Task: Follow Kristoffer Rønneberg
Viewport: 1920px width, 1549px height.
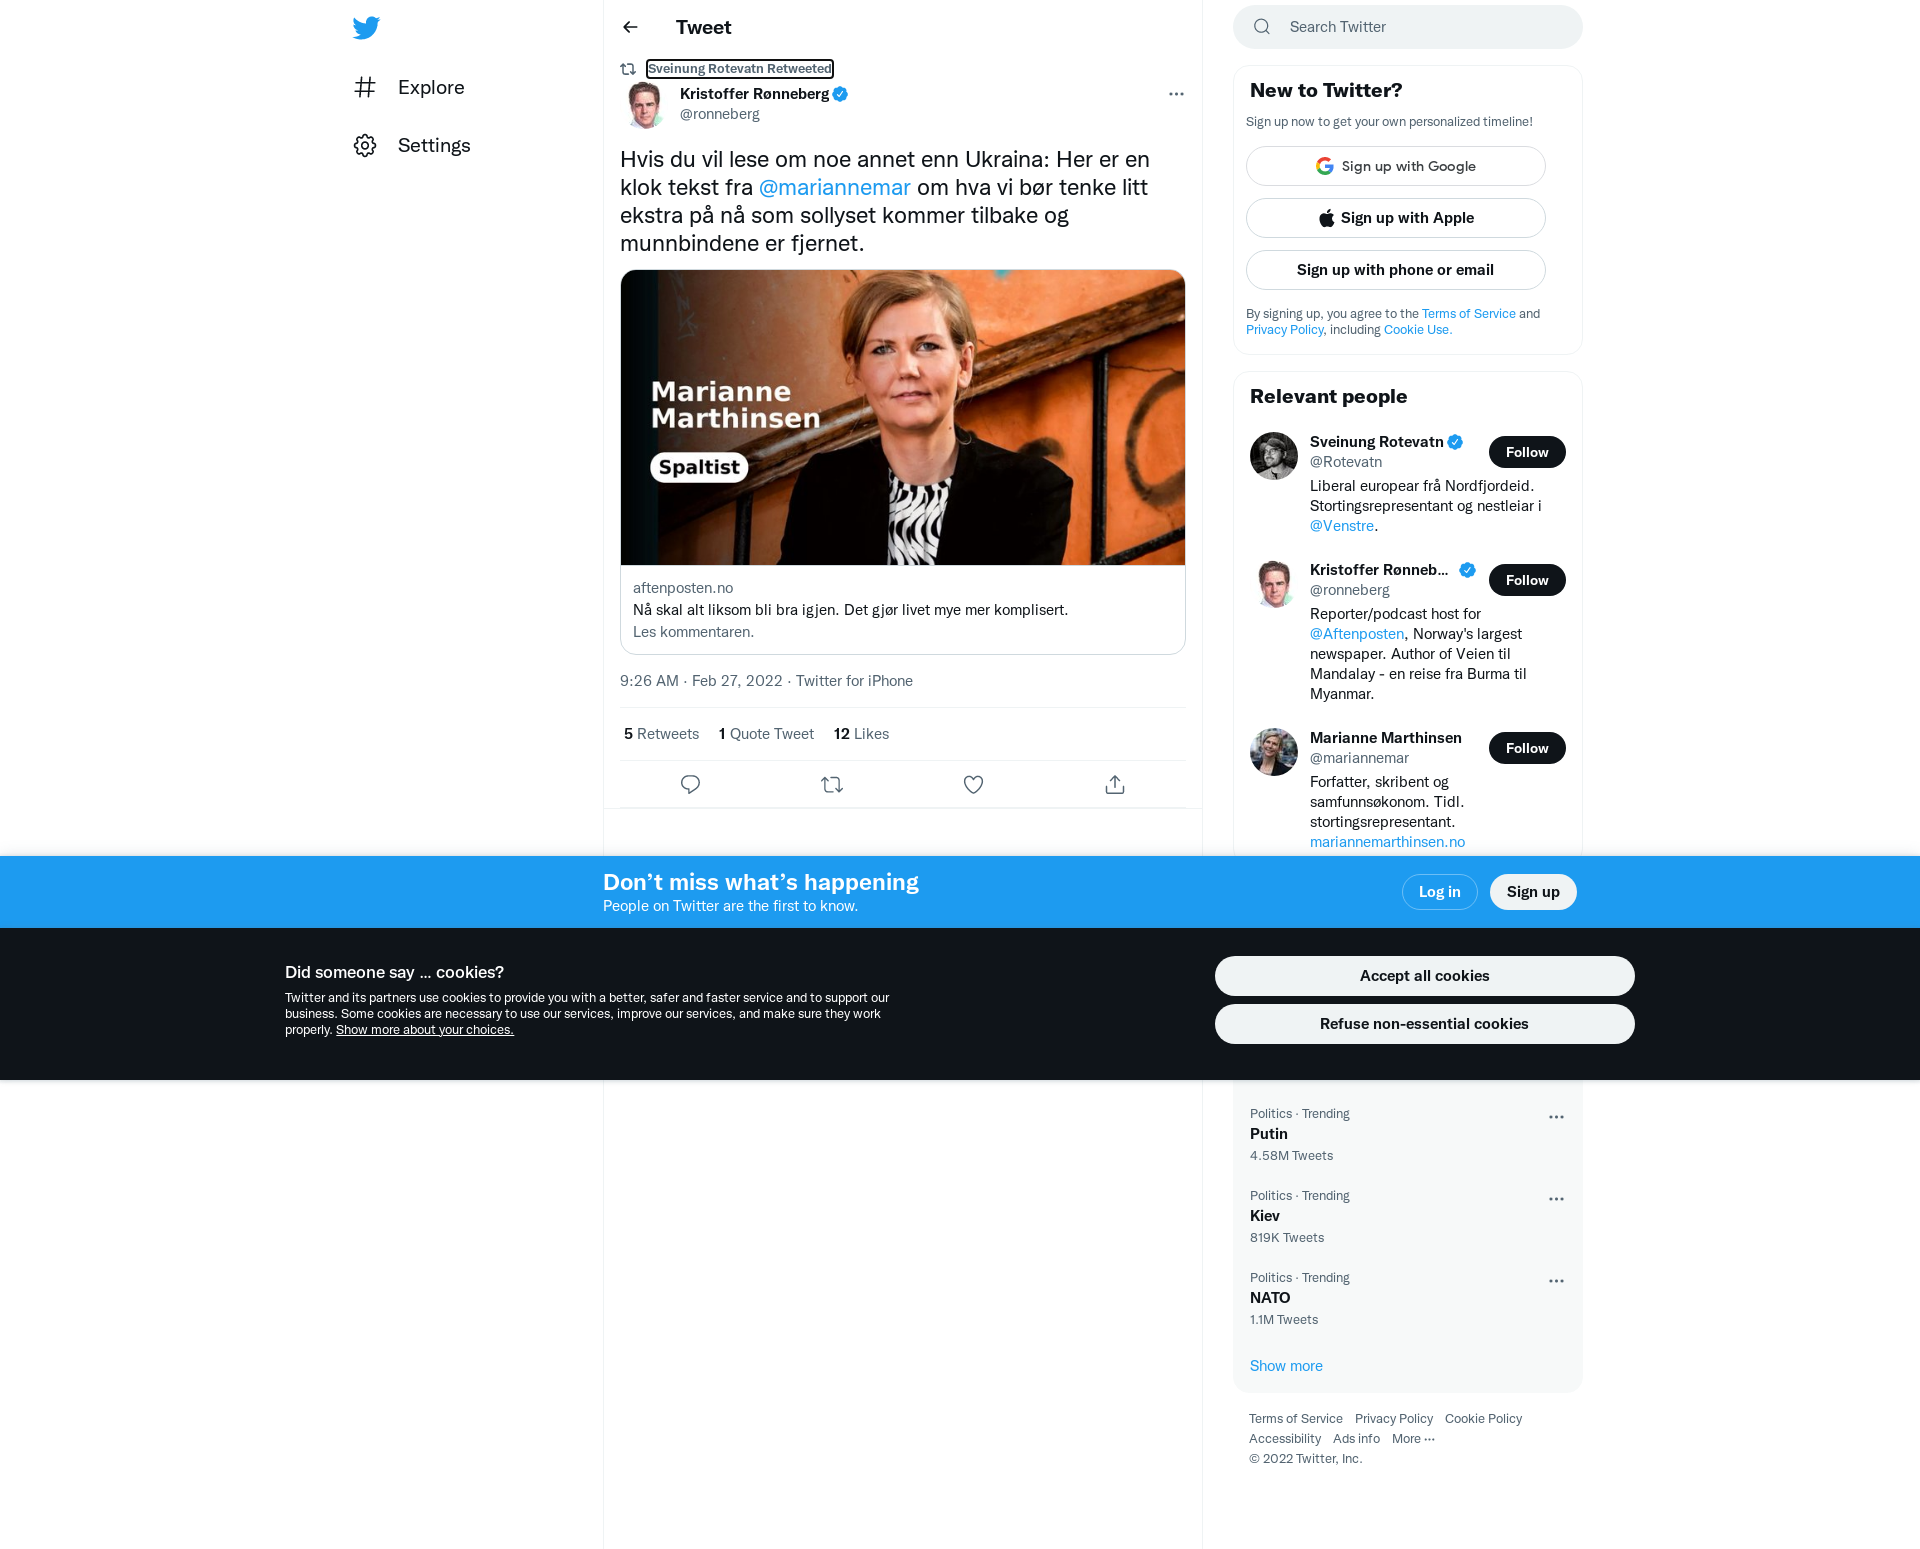Action: pos(1527,580)
